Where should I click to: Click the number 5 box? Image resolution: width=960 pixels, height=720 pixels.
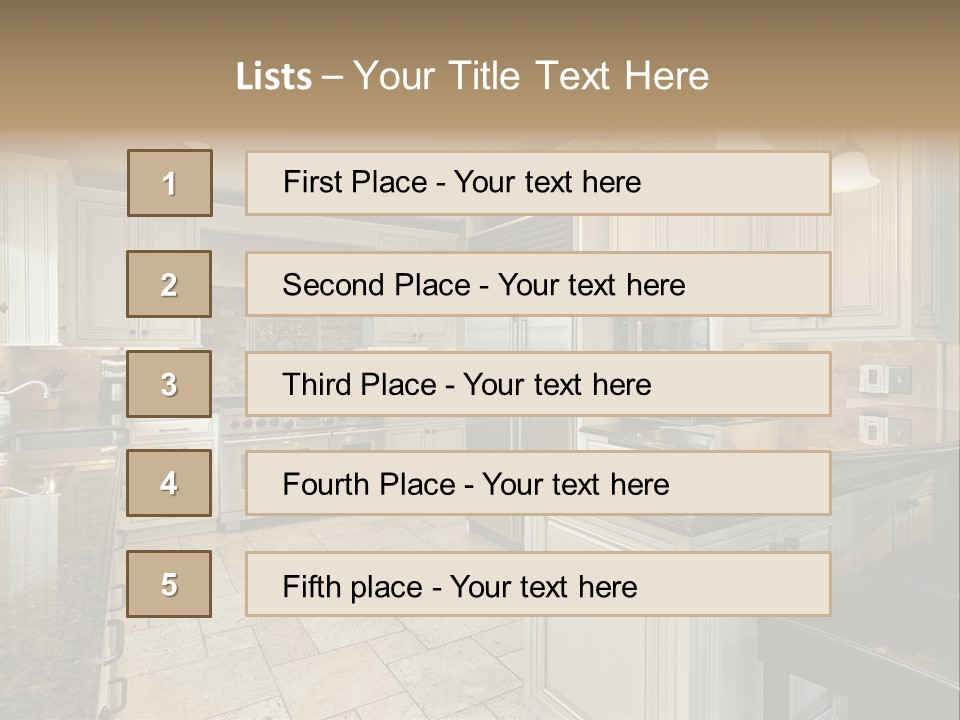[x=169, y=584]
